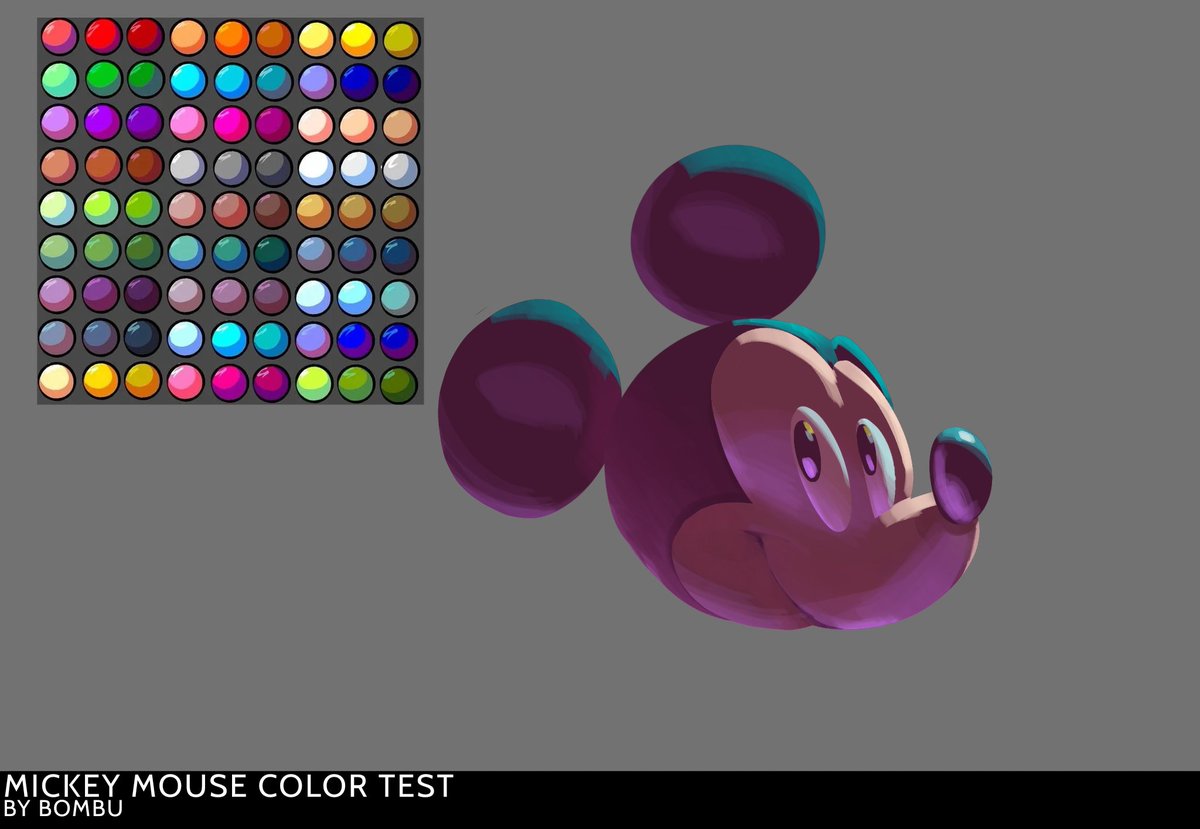
Task: Pick the dark blue swatch ending the sixth row
Action: pos(400,254)
